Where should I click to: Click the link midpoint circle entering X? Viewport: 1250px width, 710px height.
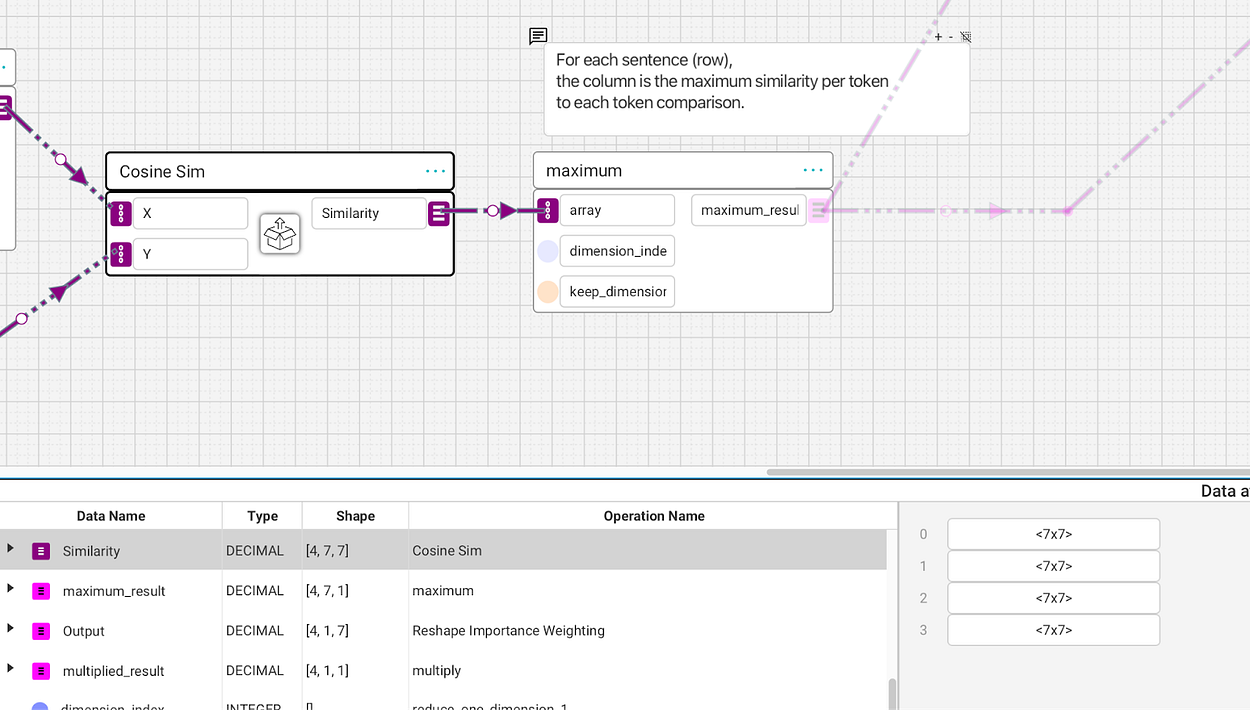click(x=60, y=159)
